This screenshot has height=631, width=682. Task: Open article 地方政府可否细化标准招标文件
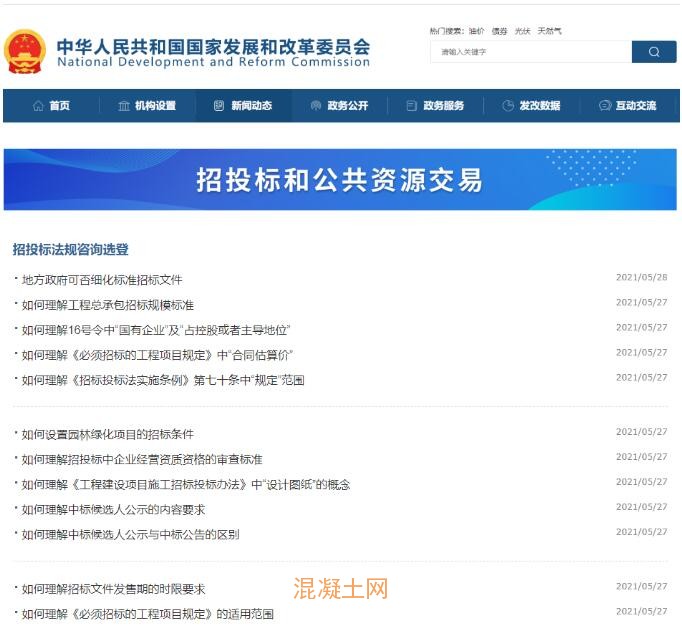102,280
